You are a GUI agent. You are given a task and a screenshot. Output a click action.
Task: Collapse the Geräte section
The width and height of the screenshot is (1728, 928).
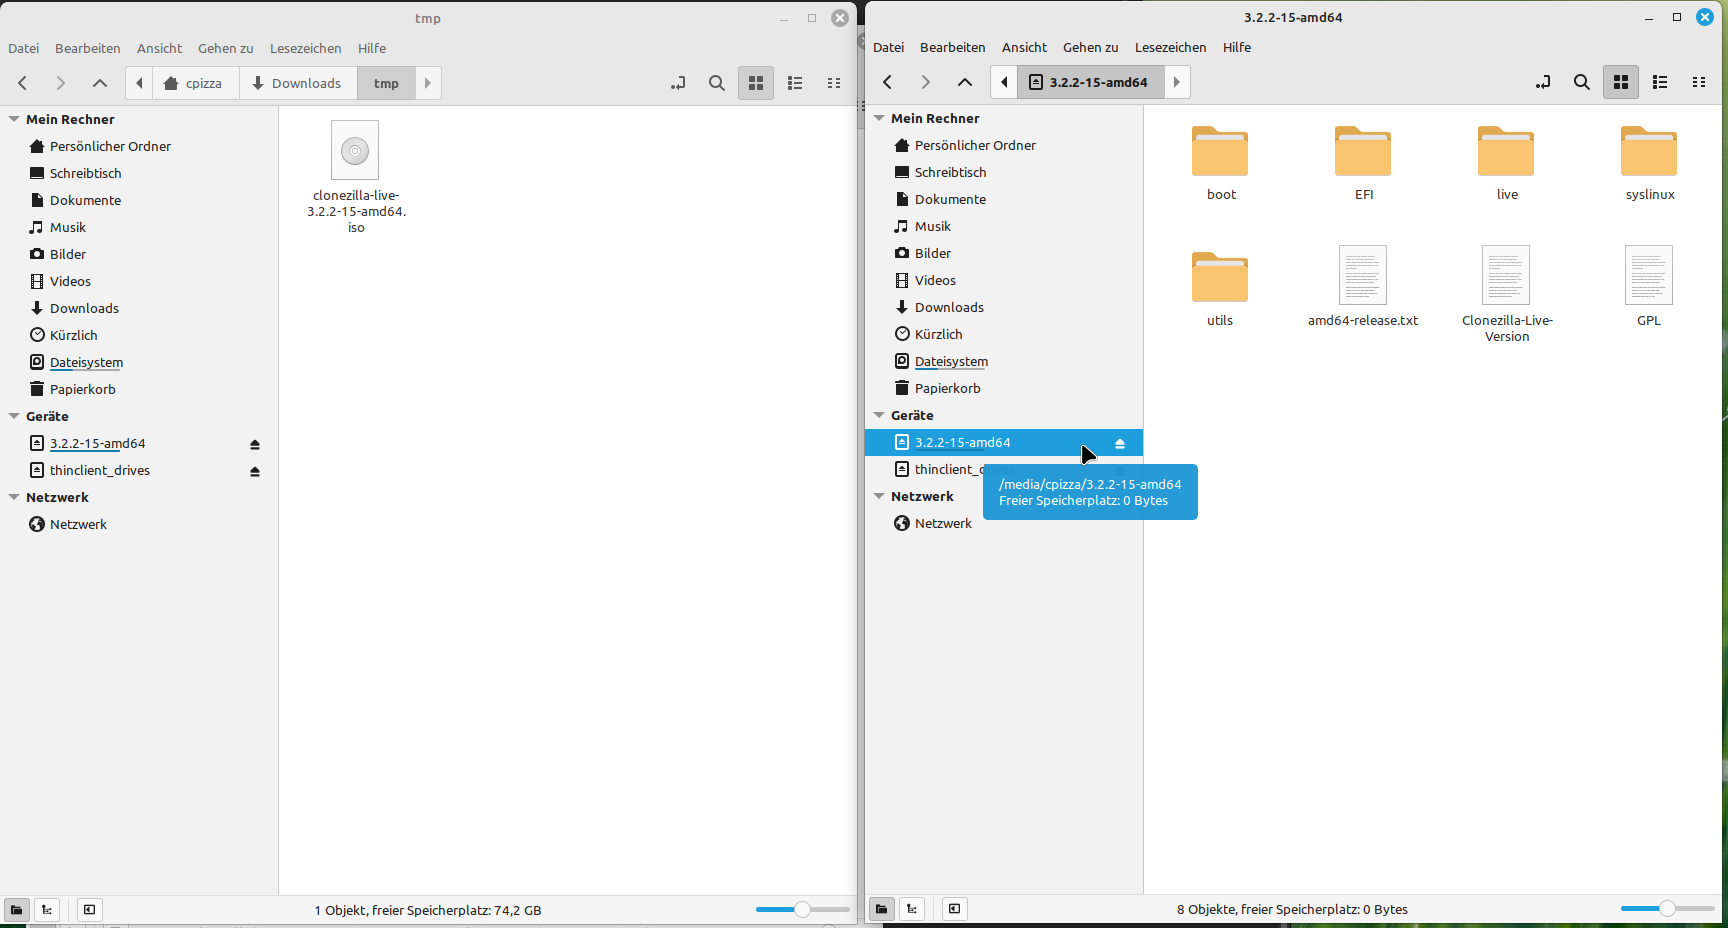click(x=13, y=416)
